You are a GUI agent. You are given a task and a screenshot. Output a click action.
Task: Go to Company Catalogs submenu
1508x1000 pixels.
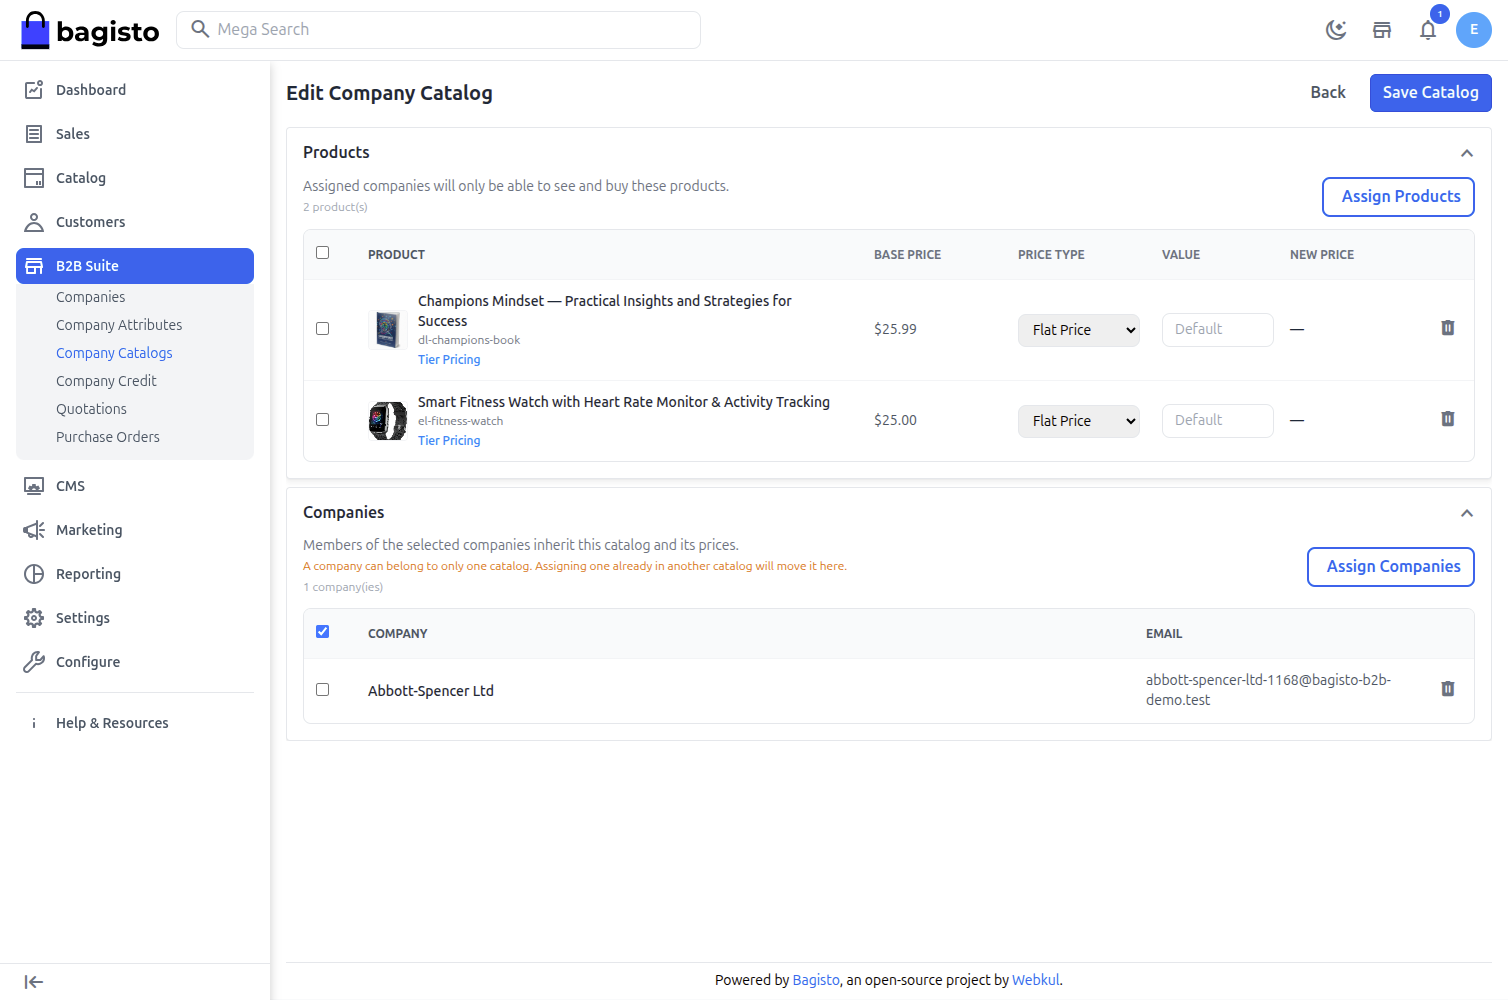pyautogui.click(x=114, y=353)
